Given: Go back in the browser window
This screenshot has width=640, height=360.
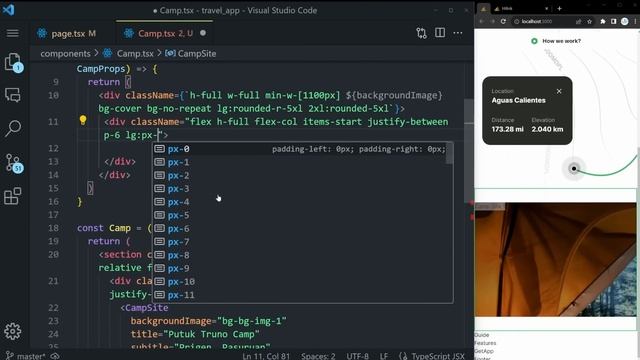Looking at the screenshot, I should coord(482,21).
